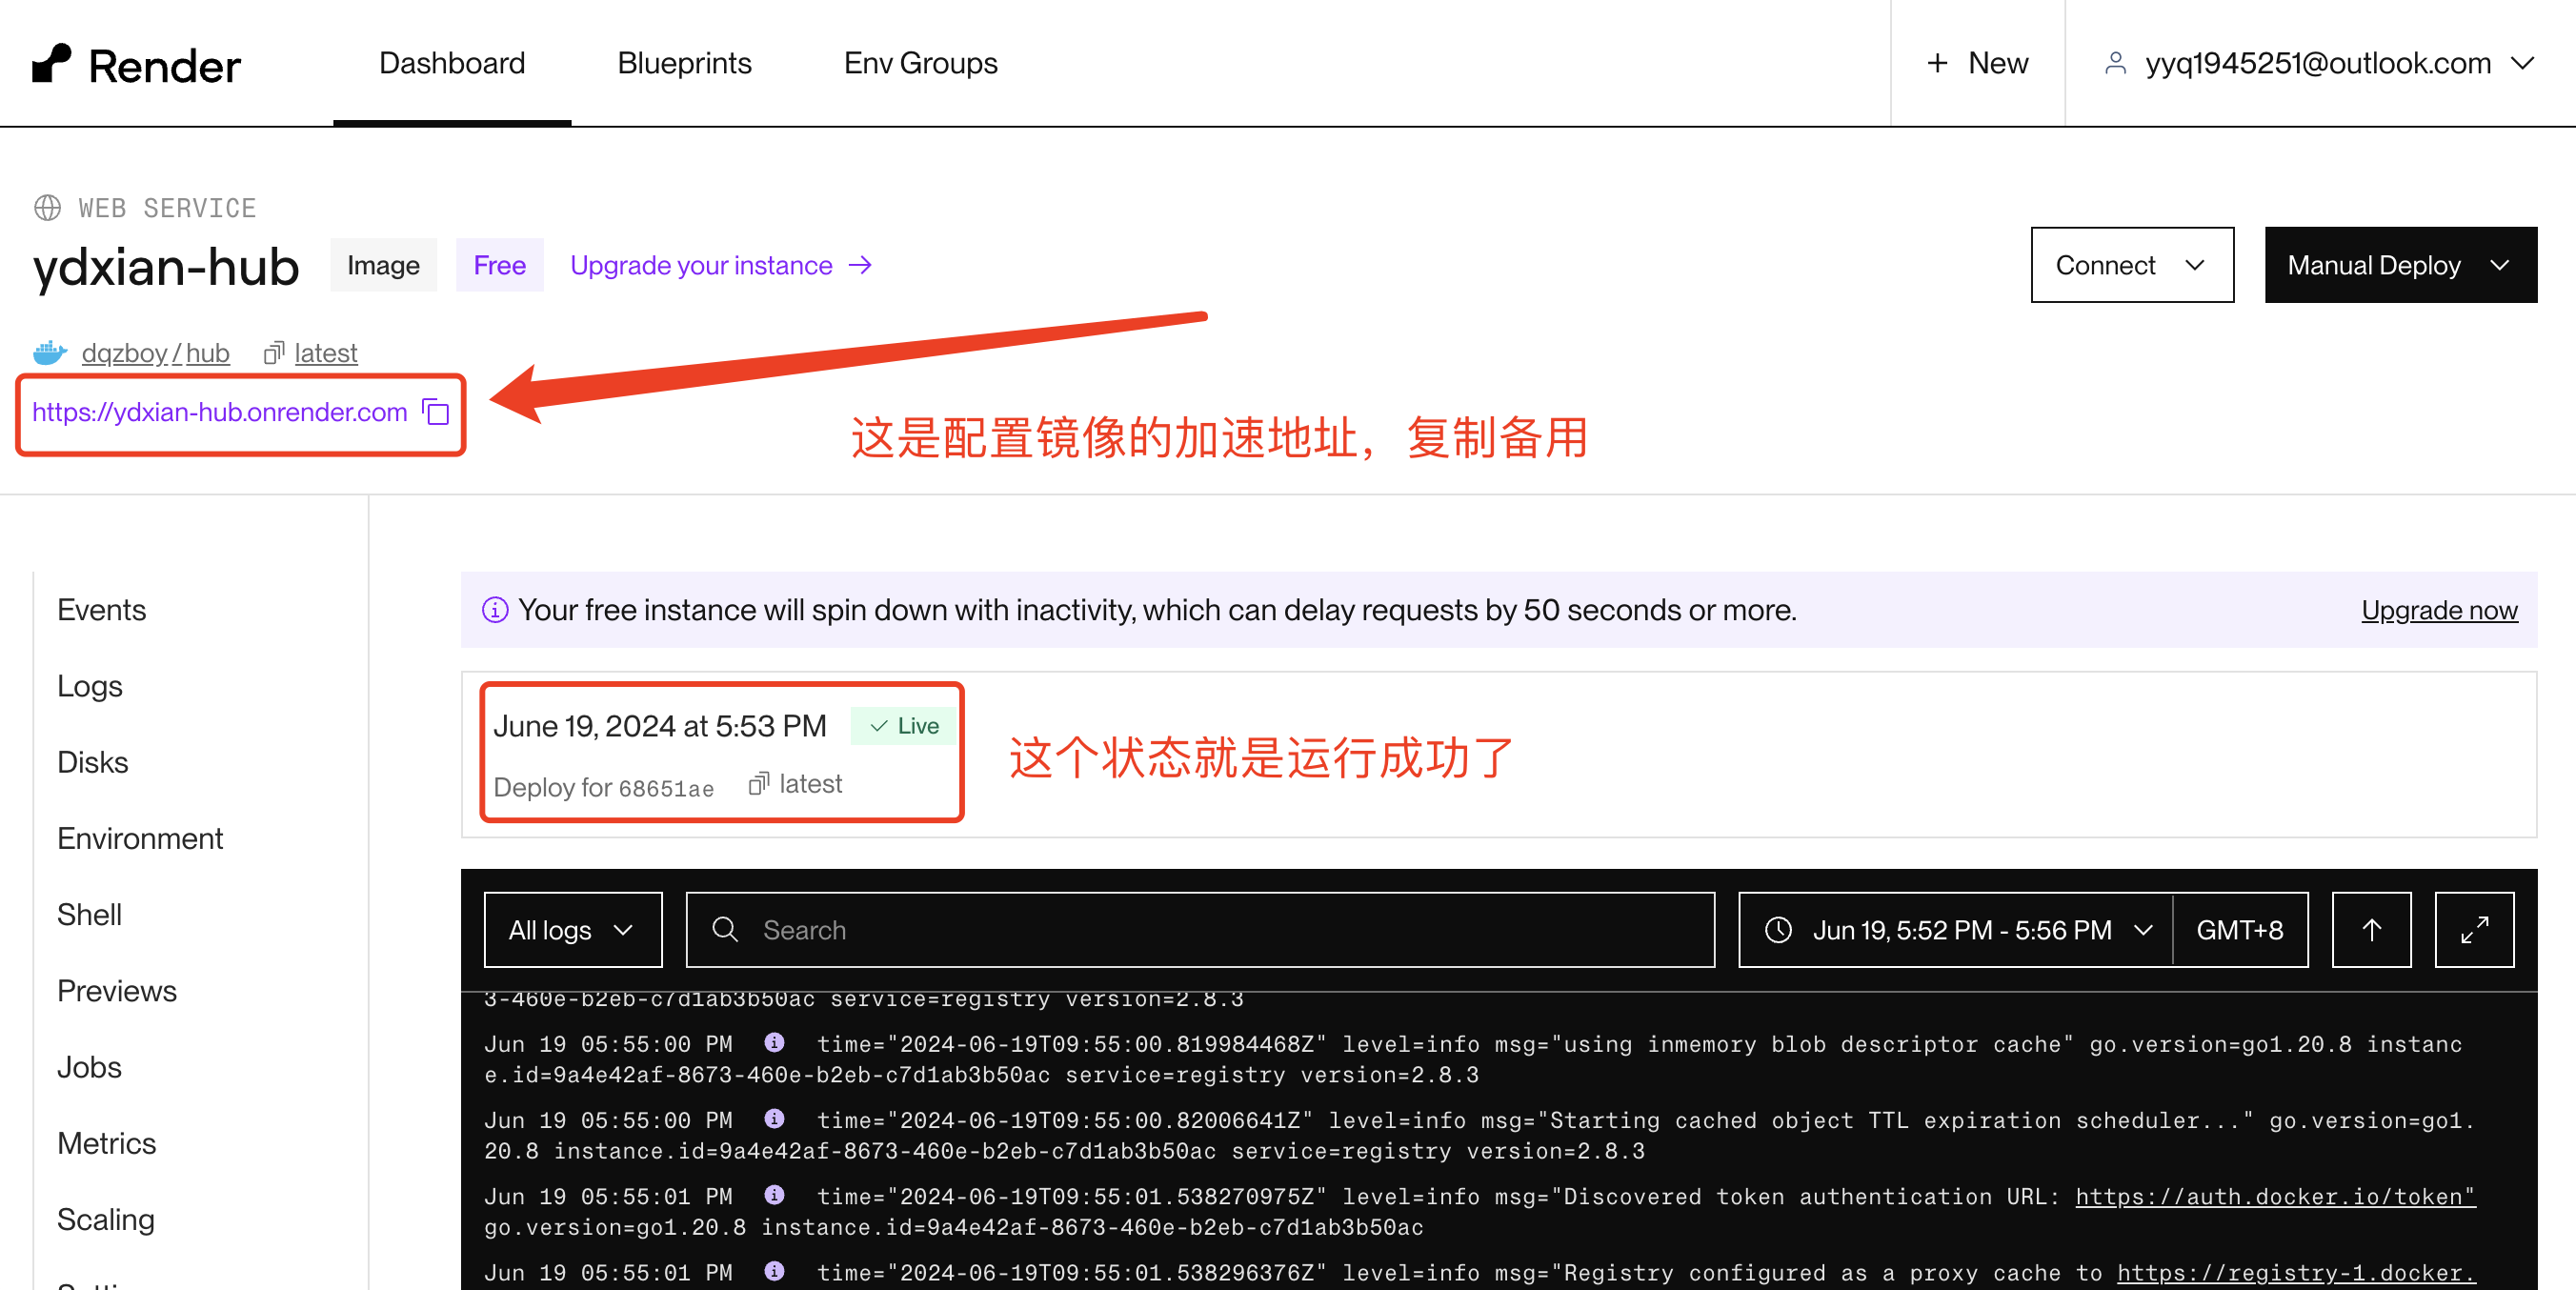Image resolution: width=2576 pixels, height=1290 pixels.
Task: Click info icon on Registry configured proxy log
Action: (x=774, y=1271)
